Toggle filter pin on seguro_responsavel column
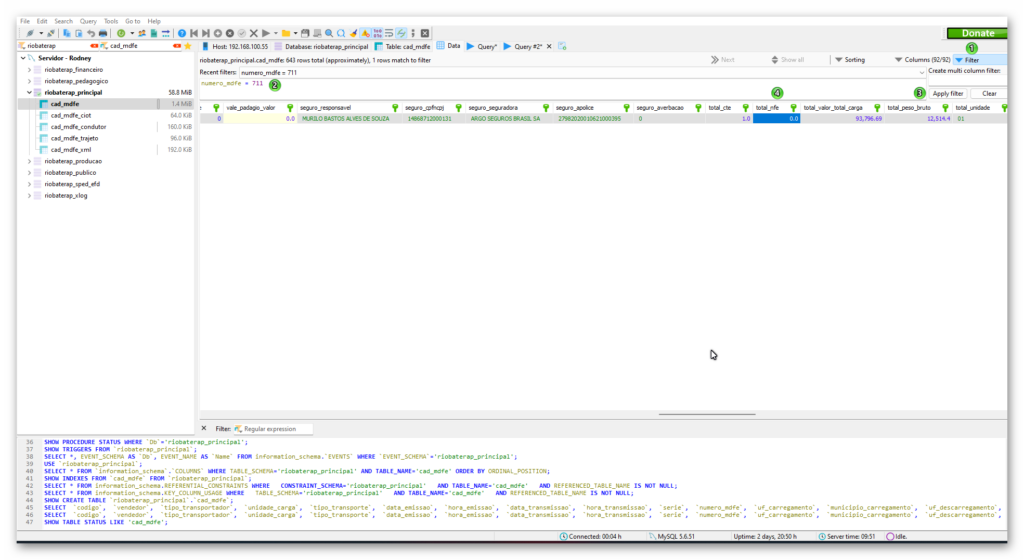The height and width of the screenshot is (560, 1024). (395, 108)
